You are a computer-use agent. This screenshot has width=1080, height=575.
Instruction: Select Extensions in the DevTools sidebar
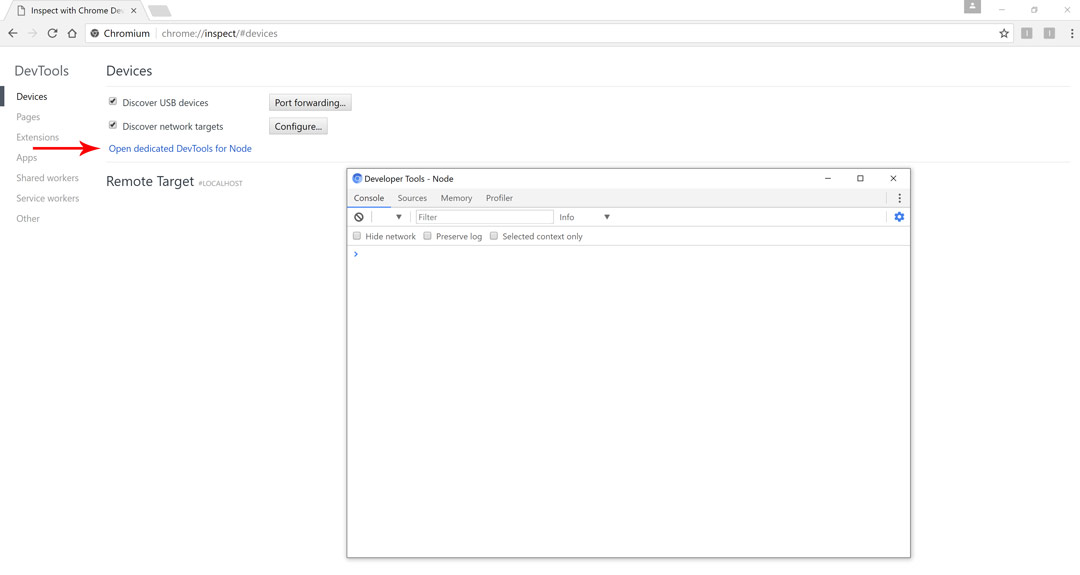pyautogui.click(x=37, y=137)
